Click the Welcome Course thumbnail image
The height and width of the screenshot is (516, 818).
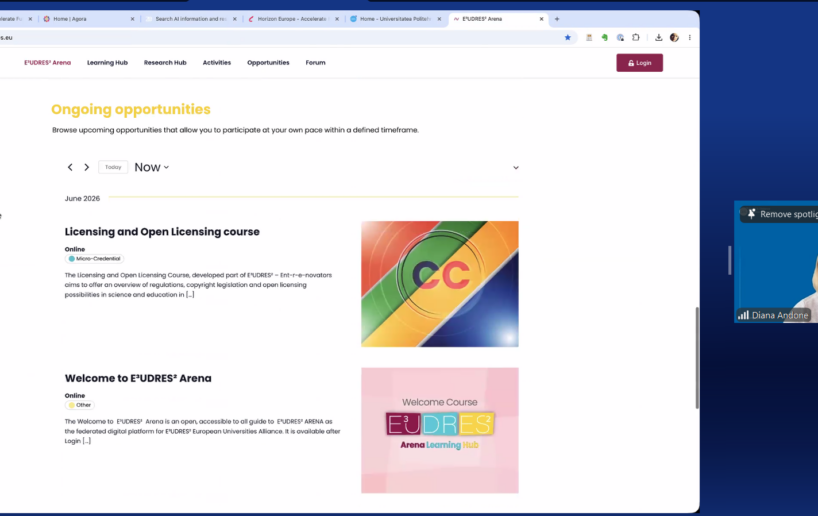pos(440,430)
